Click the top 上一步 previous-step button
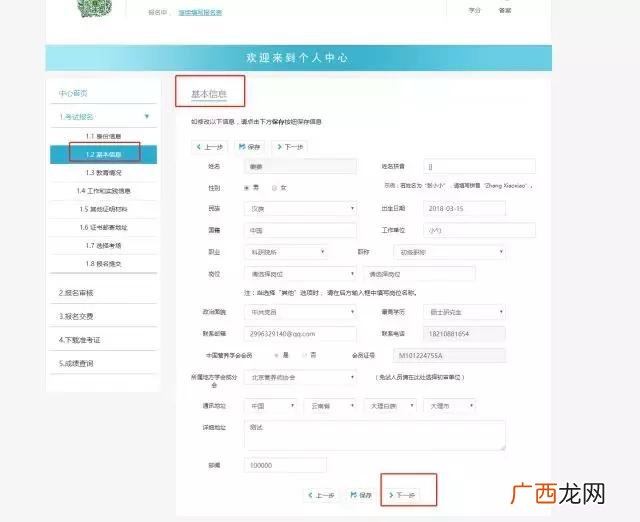The height and width of the screenshot is (522, 640). (x=209, y=147)
